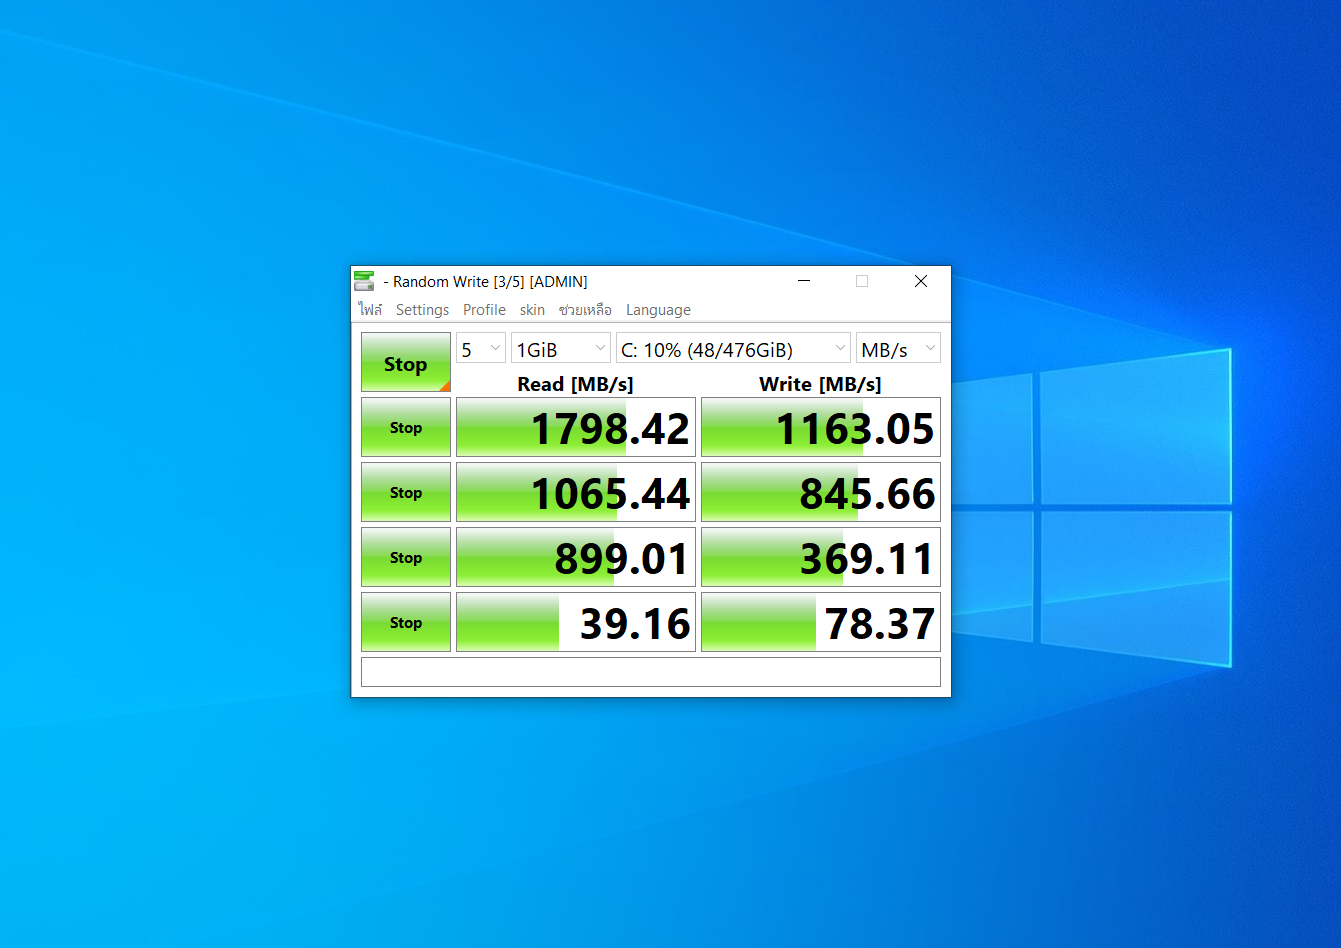
Task: Open the skin menu
Action: point(532,310)
